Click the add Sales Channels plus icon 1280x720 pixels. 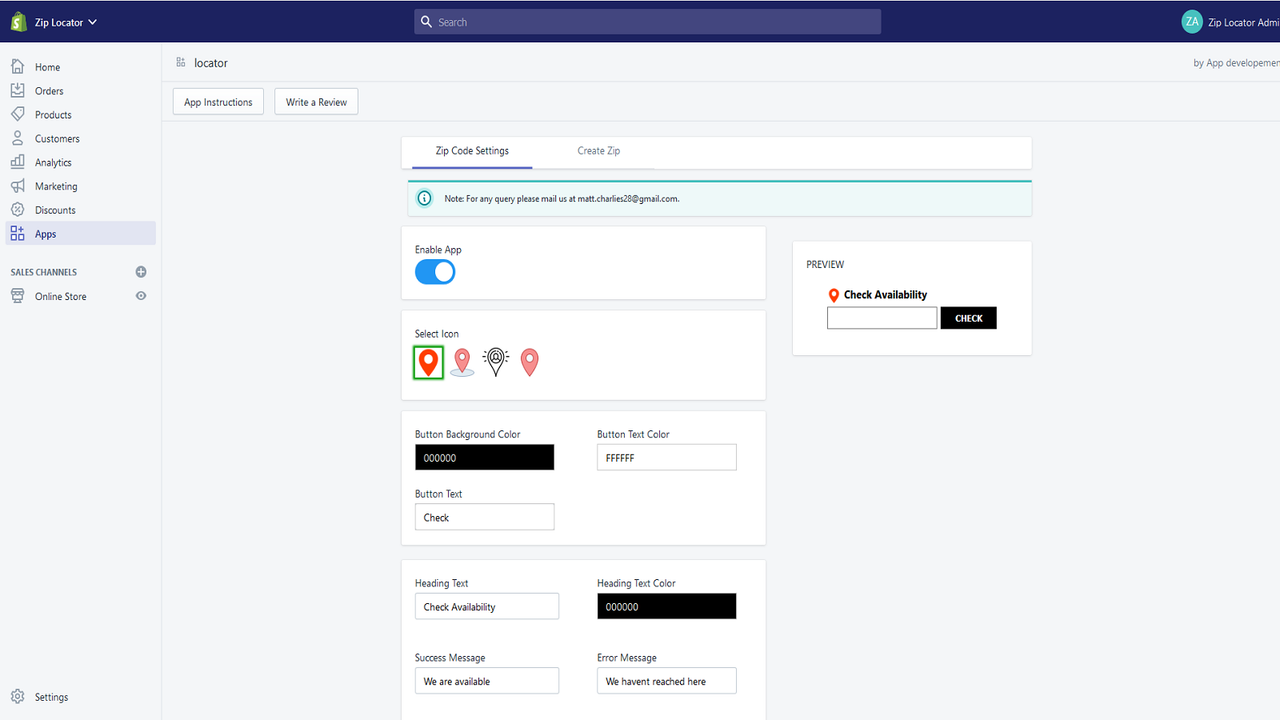141,271
